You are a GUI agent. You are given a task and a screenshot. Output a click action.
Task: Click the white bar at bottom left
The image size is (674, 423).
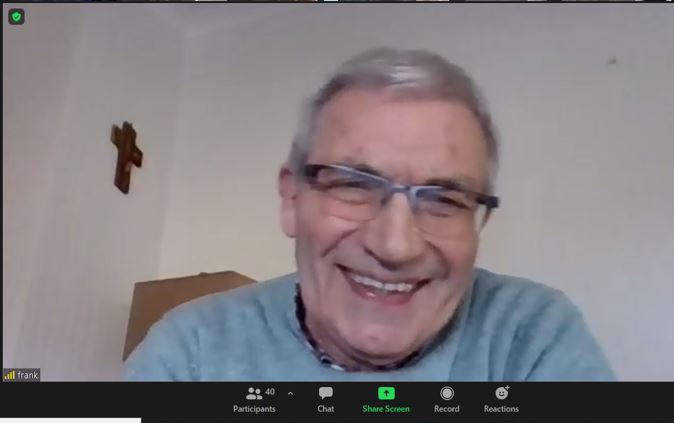pos(70,420)
